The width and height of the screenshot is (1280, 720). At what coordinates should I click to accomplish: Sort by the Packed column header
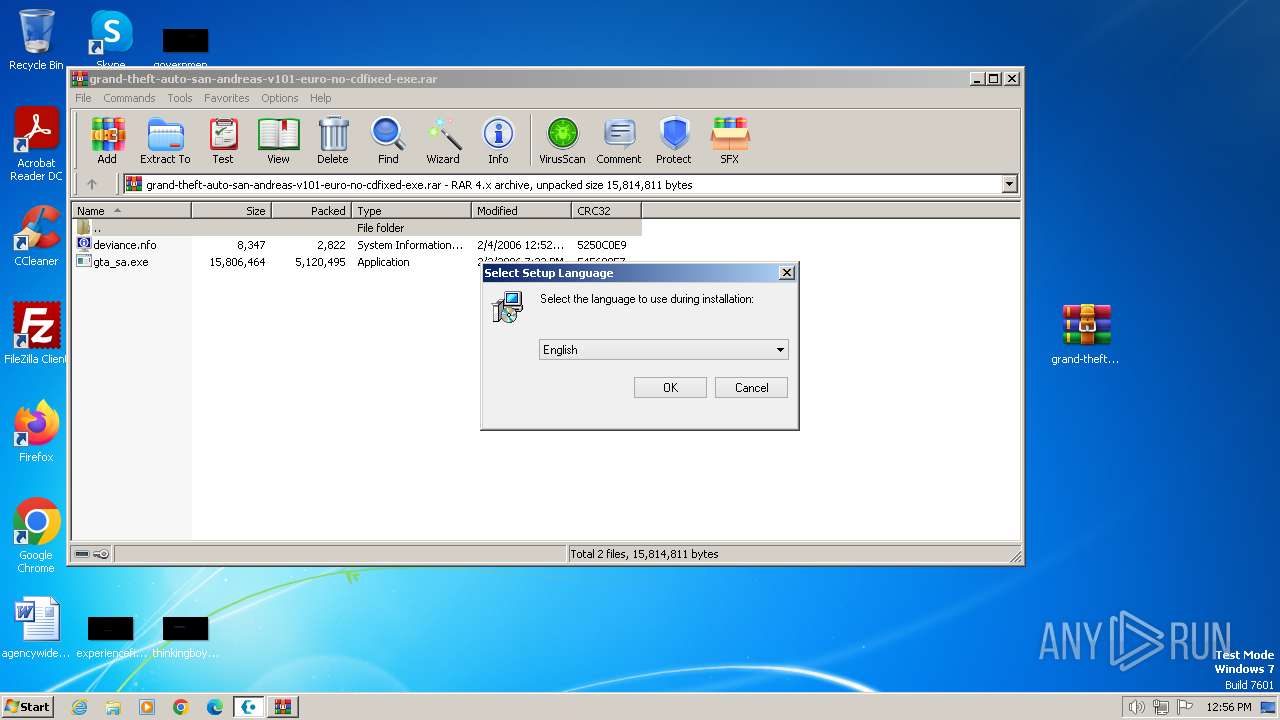pos(311,211)
